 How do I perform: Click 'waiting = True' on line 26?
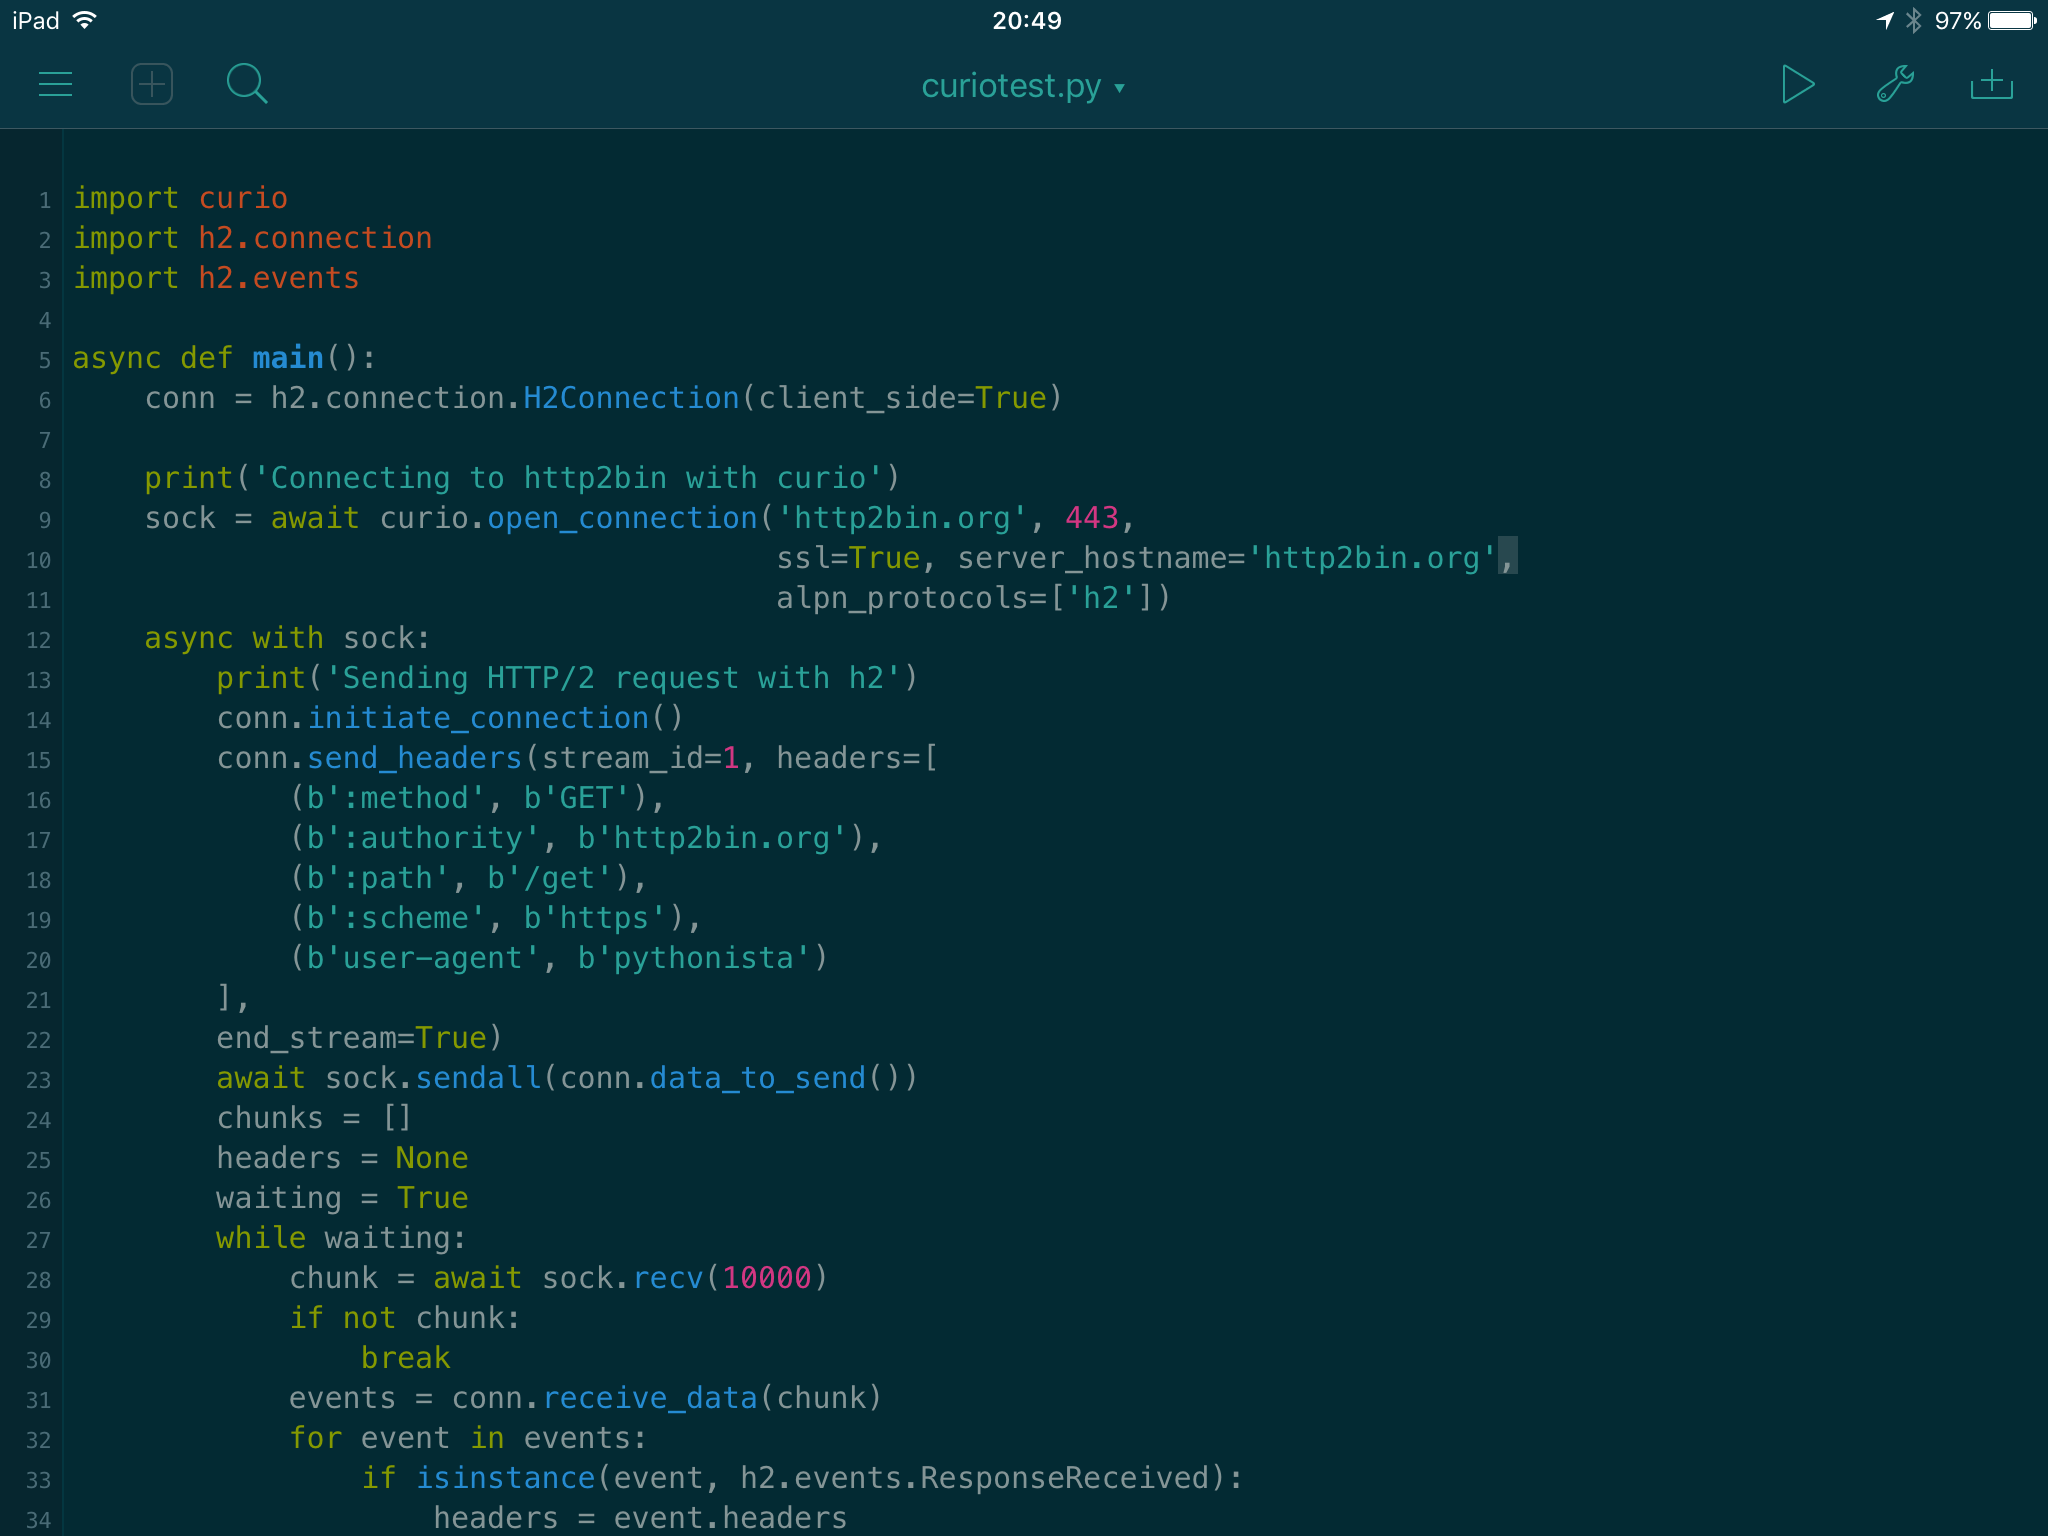[x=343, y=1198]
